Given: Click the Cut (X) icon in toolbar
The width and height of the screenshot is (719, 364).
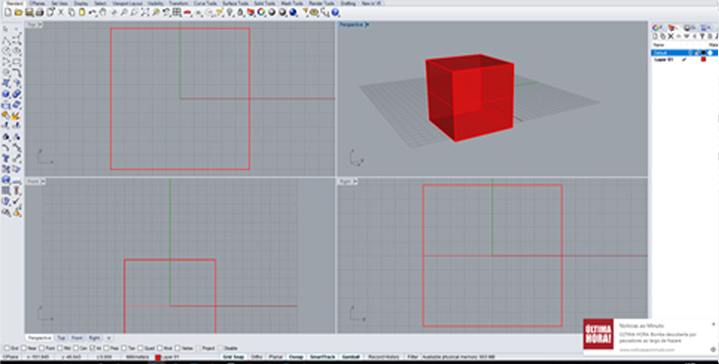Looking at the screenshot, I should pyautogui.click(x=61, y=12).
